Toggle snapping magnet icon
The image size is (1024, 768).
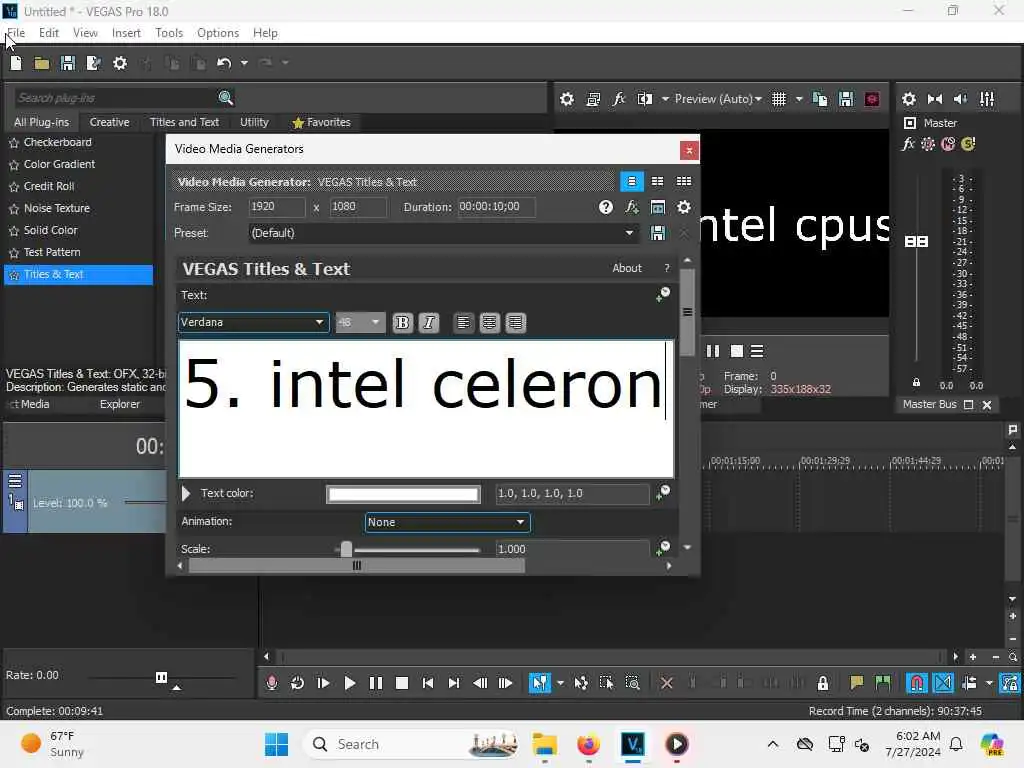(x=917, y=683)
